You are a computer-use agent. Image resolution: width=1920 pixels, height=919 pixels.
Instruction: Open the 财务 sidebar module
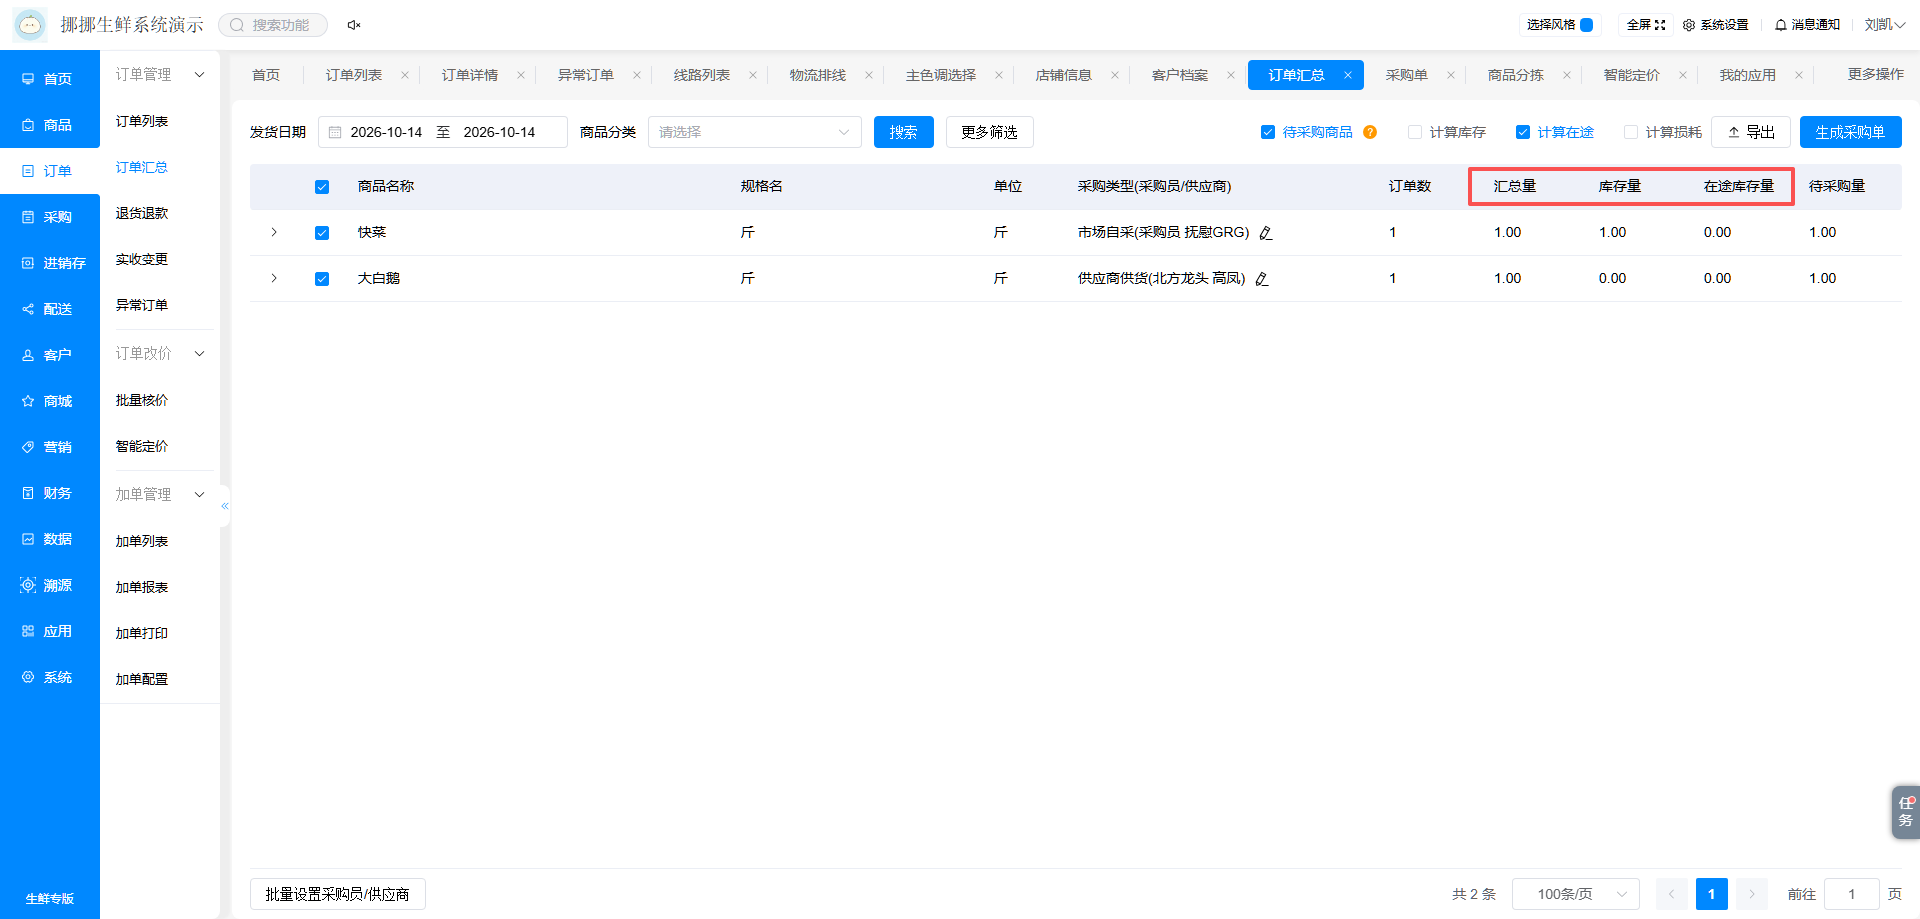[x=50, y=493]
